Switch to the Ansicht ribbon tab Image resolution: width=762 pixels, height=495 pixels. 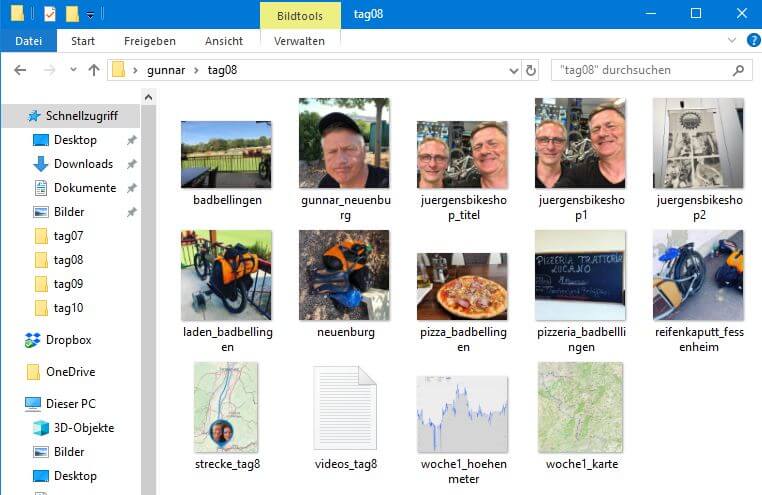pos(224,41)
